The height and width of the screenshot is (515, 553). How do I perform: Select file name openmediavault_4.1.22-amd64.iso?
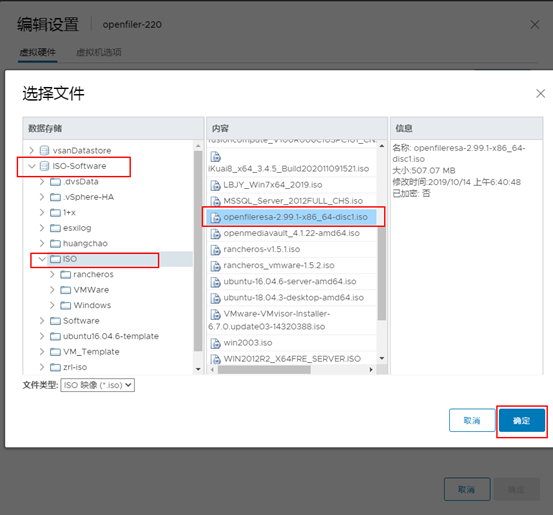click(292, 234)
